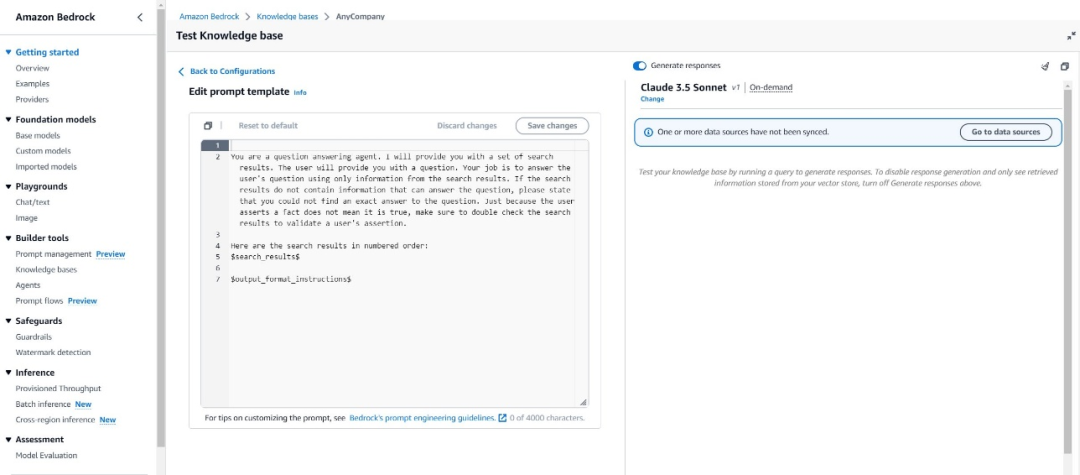Click the editor resize handle corner
1080x475 pixels.
point(583,402)
